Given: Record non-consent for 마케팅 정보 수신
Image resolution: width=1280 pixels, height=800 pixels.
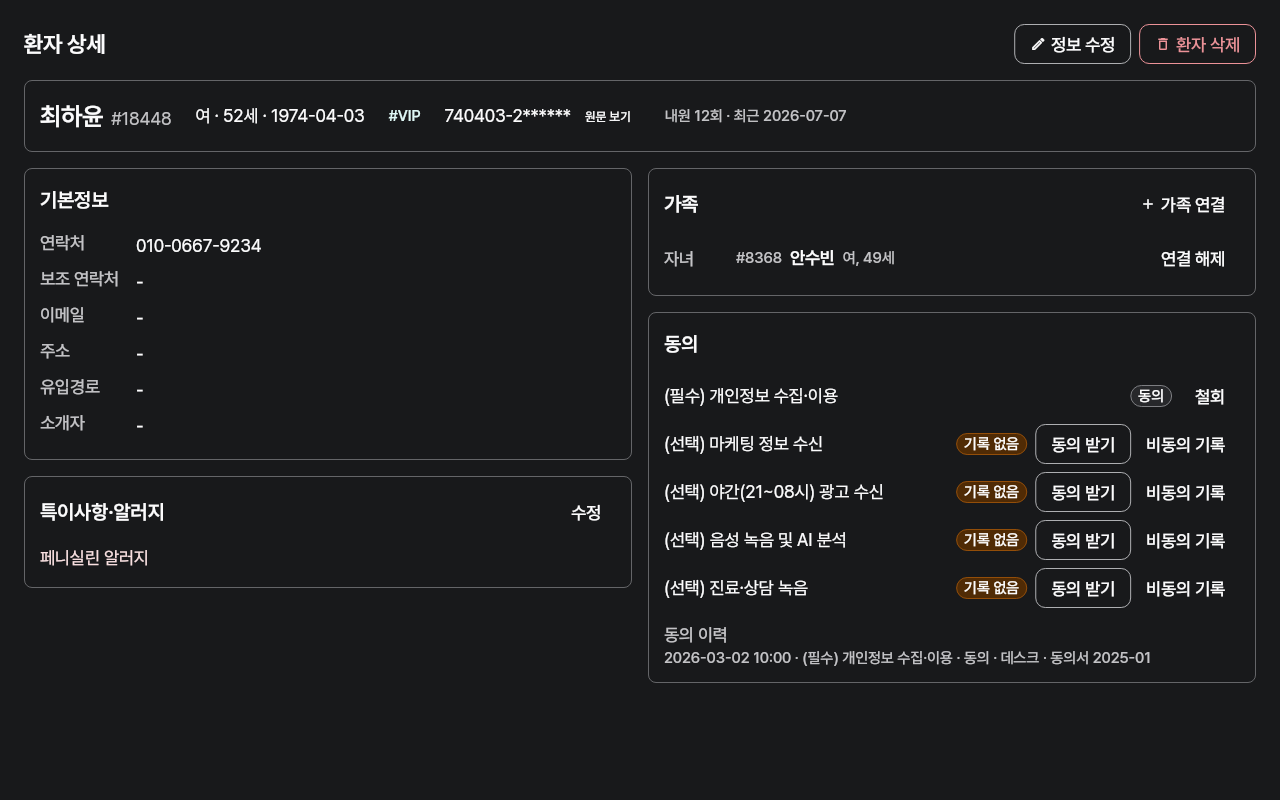Looking at the screenshot, I should (1186, 444).
